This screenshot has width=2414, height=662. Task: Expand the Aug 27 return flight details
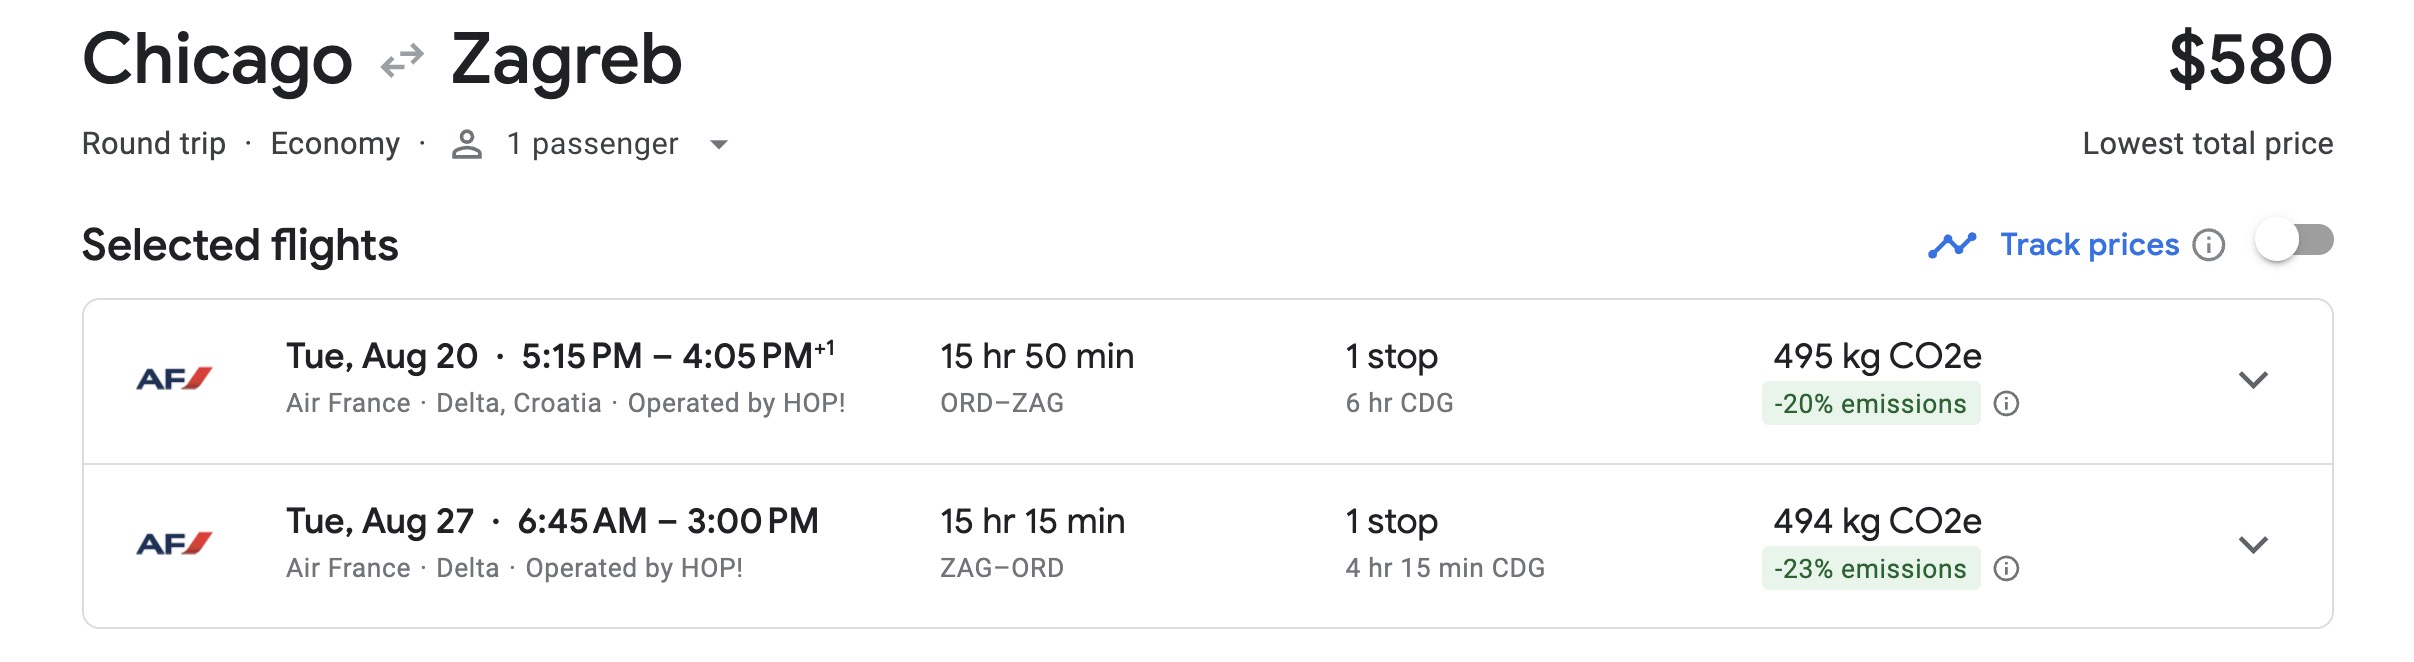[2252, 545]
